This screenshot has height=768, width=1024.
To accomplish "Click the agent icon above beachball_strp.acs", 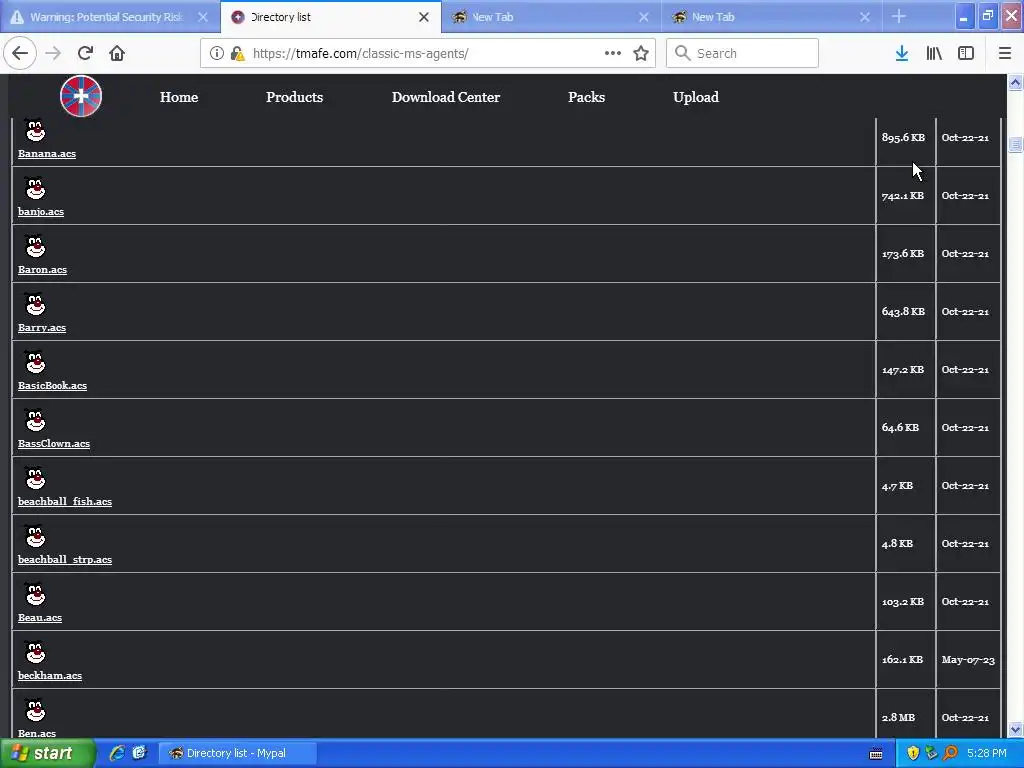I will click(x=35, y=536).
